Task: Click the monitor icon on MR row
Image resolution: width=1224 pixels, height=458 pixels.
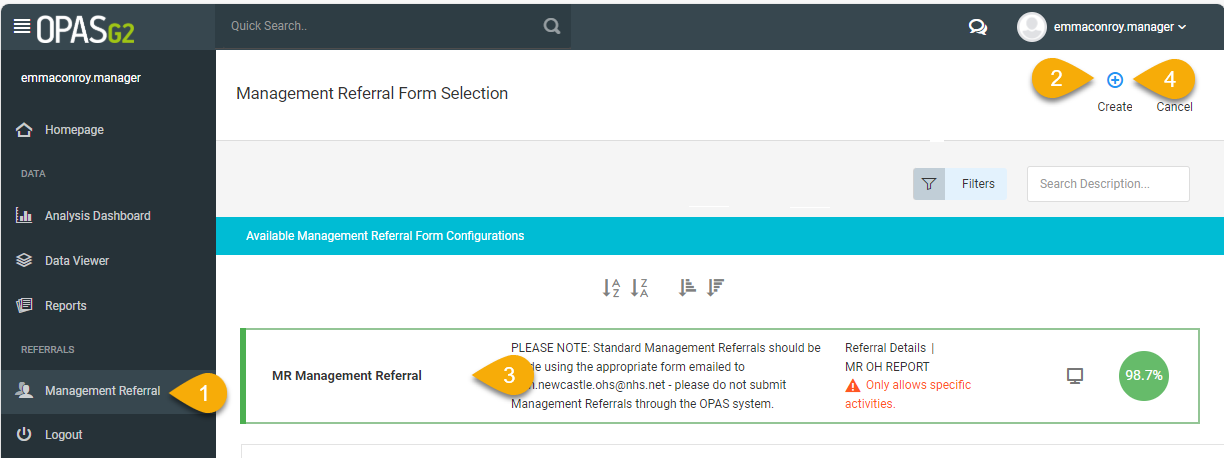Action: (1075, 376)
